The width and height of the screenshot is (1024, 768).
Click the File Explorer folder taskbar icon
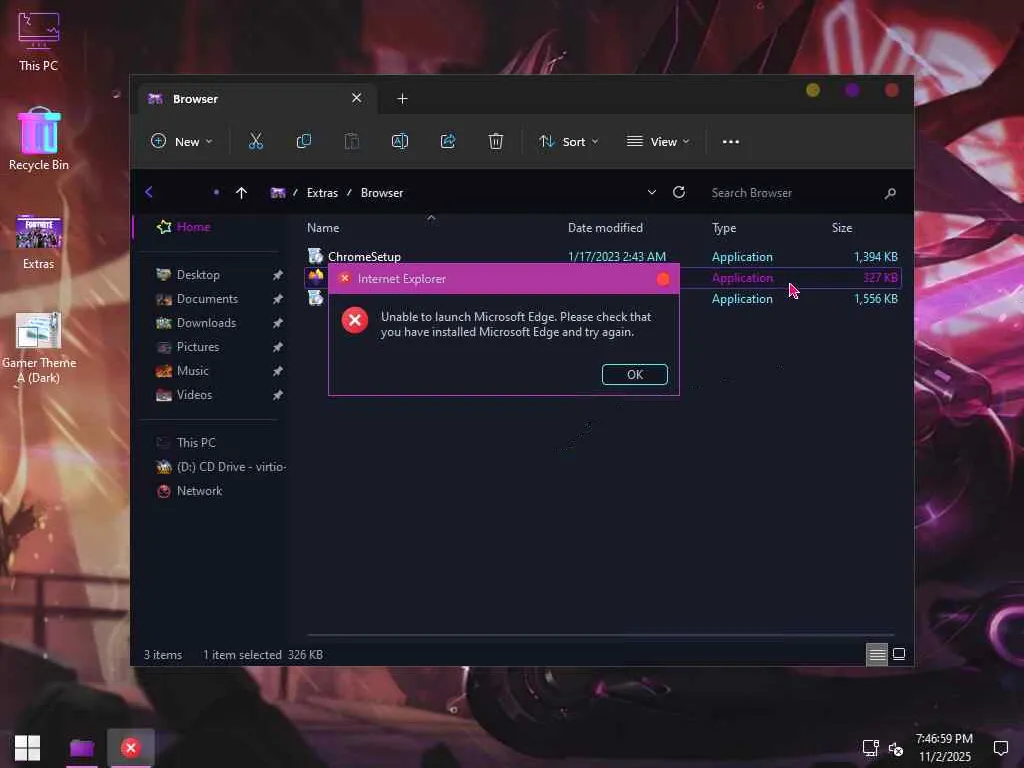click(82, 748)
